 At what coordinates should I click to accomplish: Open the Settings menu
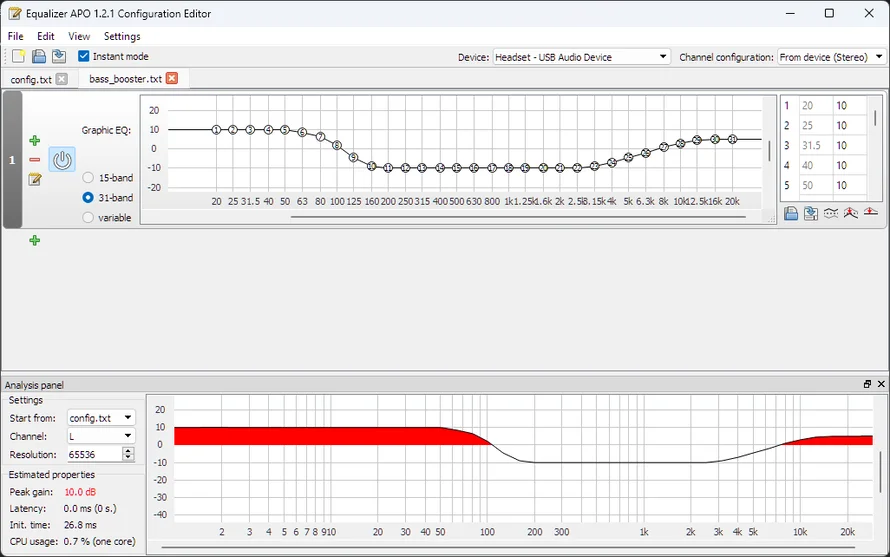122,36
